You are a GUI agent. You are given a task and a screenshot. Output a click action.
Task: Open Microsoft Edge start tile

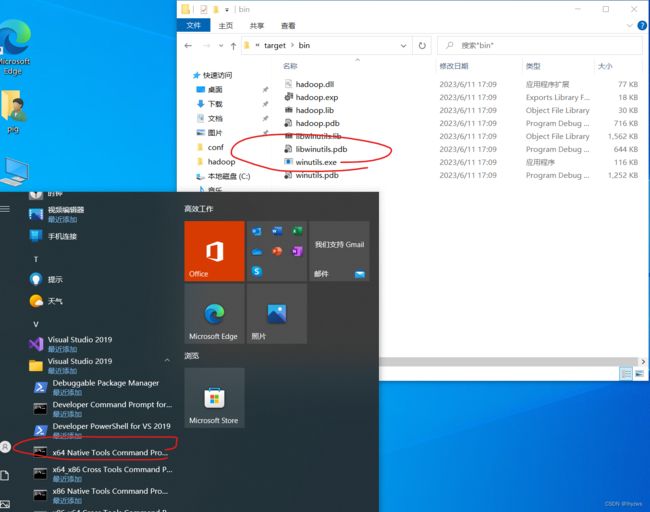tap(214, 314)
